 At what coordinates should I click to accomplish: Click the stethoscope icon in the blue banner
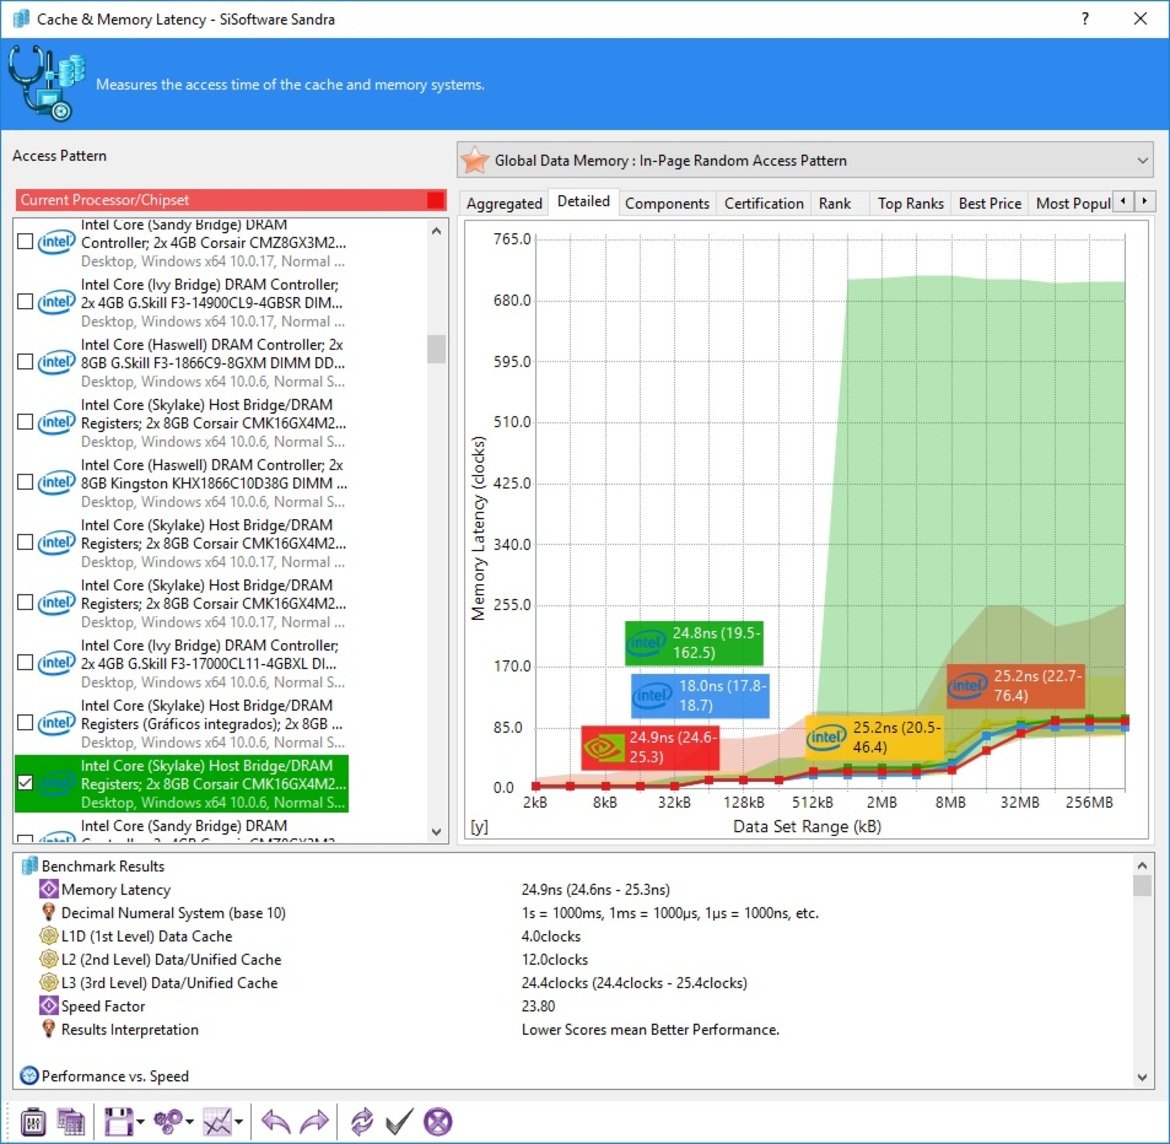(x=46, y=83)
